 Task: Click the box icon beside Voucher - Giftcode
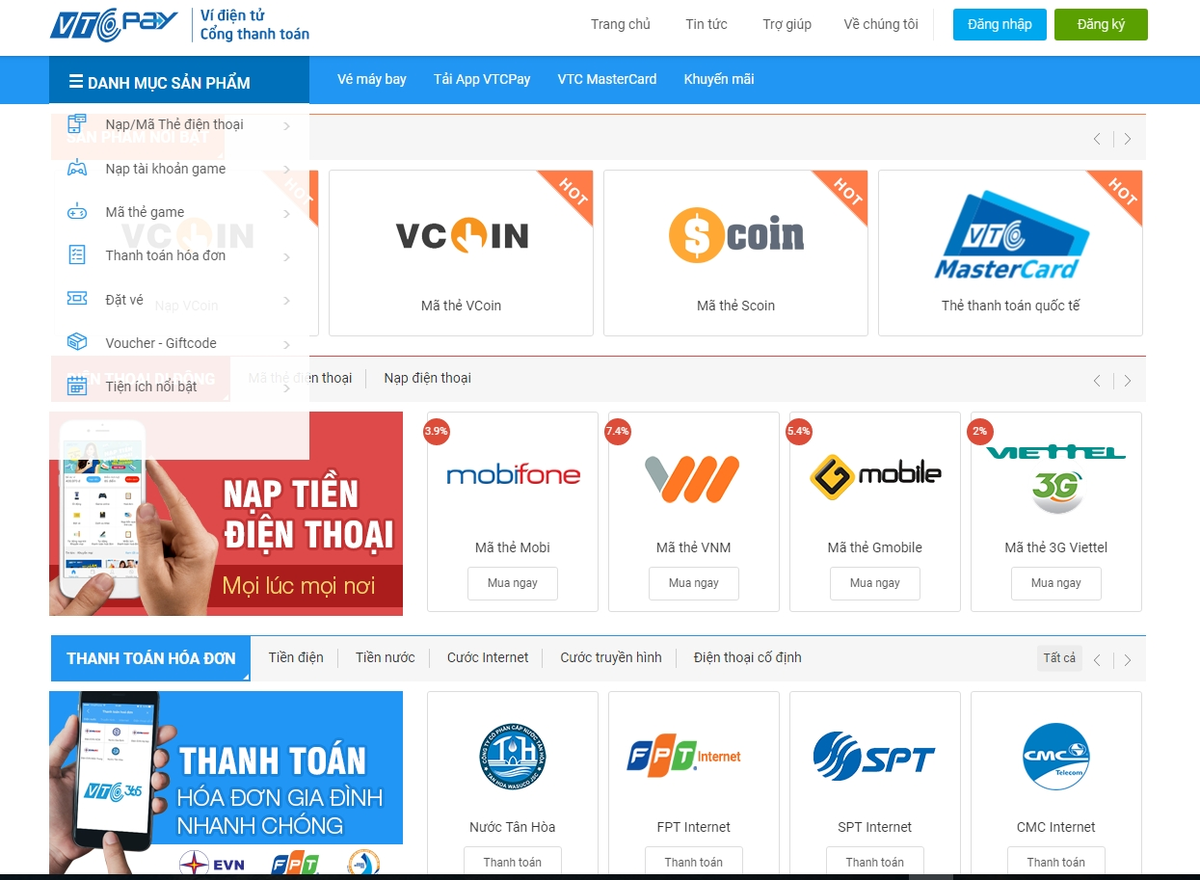[x=77, y=343]
